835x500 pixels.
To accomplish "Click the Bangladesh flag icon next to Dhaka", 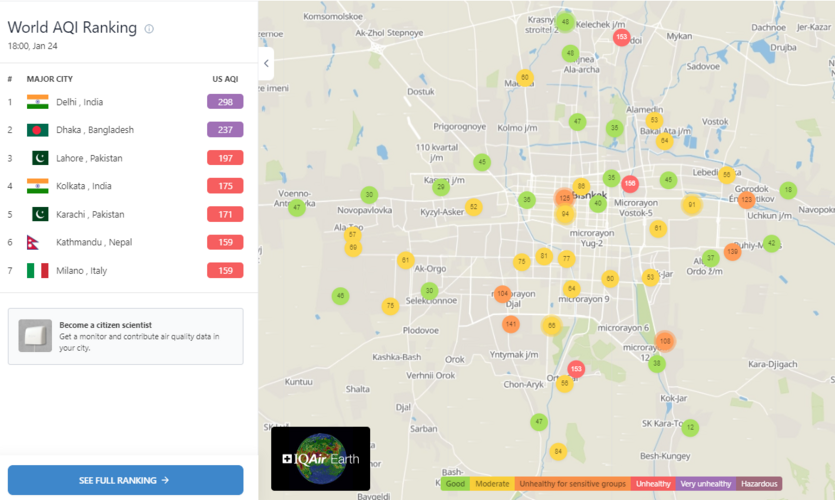I will 38,130.
